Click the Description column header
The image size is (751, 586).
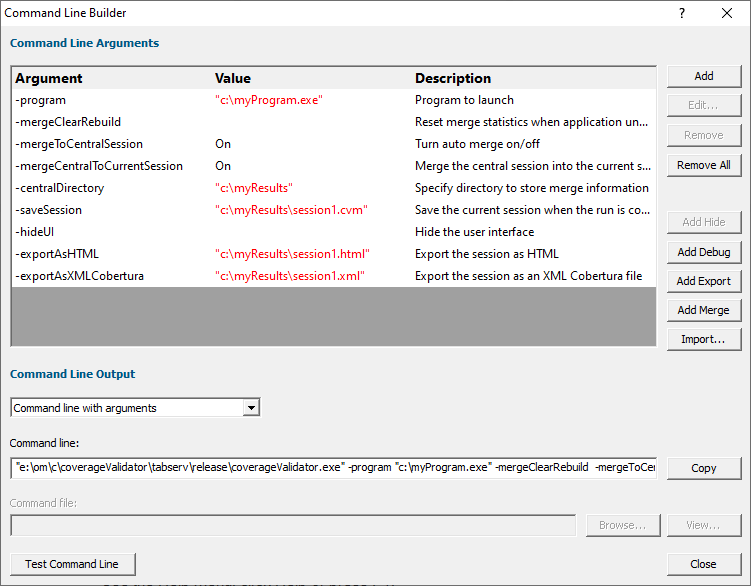click(453, 78)
